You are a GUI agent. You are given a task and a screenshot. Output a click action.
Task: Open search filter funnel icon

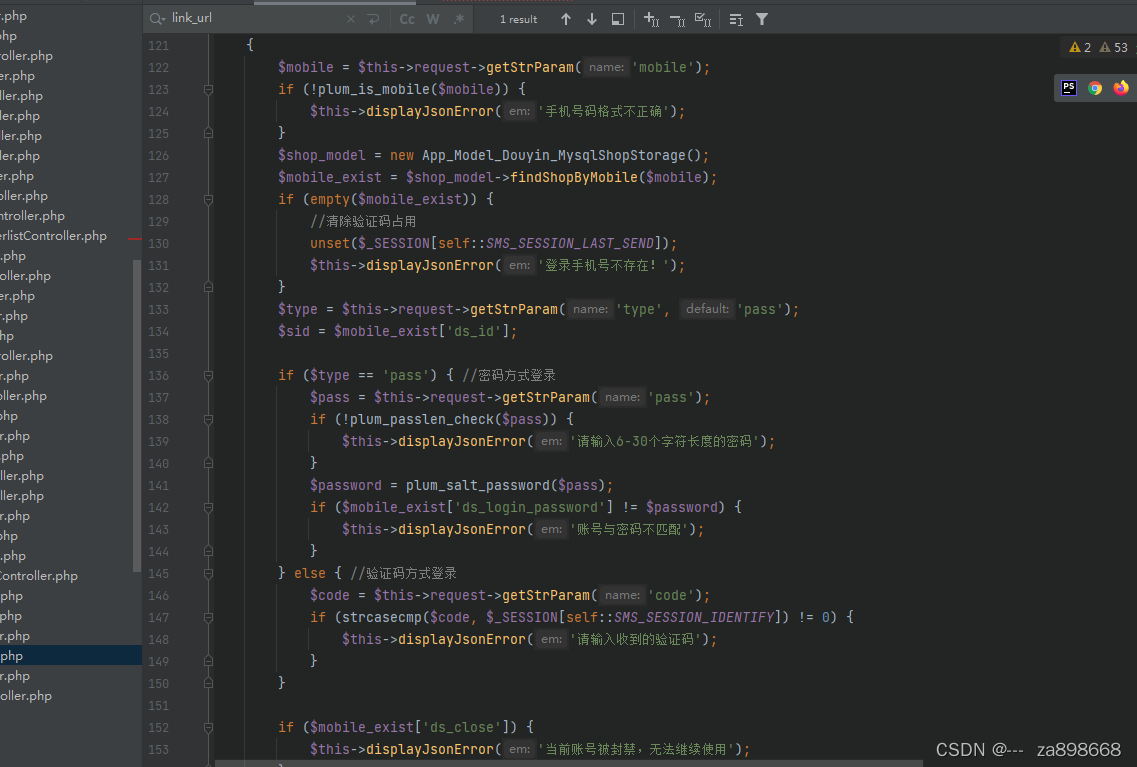pos(761,20)
